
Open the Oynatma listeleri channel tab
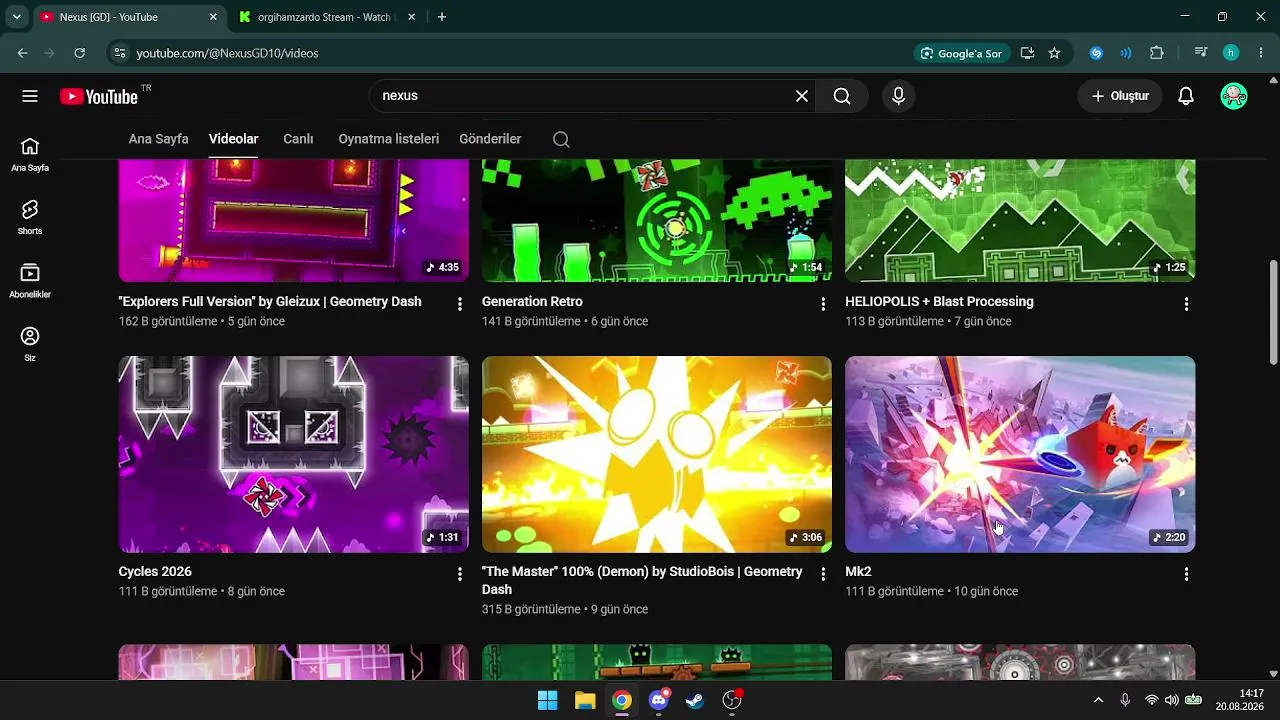(x=389, y=139)
